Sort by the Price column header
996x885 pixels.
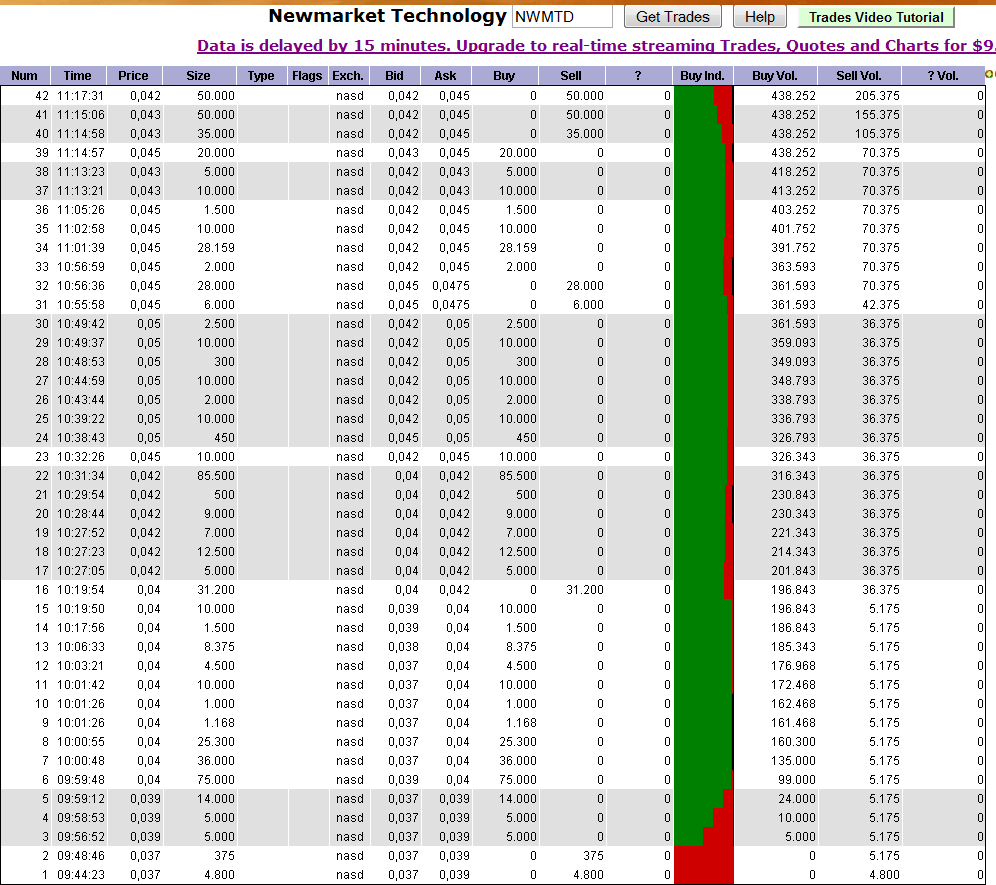pyautogui.click(x=134, y=76)
